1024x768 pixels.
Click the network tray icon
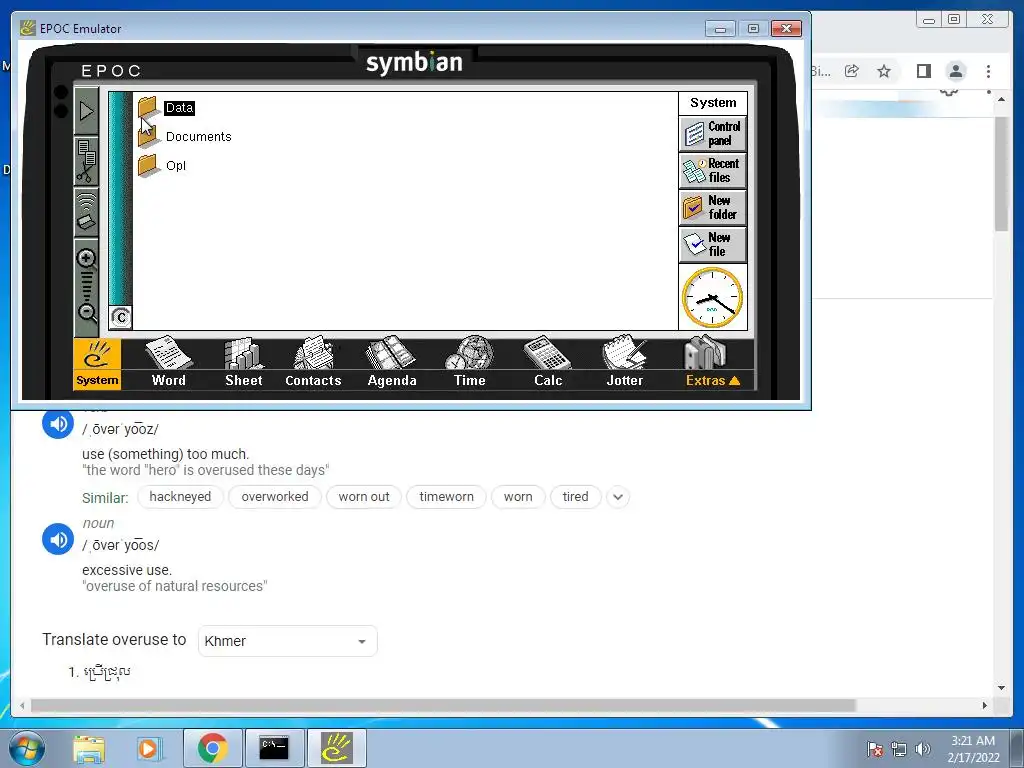[899, 749]
